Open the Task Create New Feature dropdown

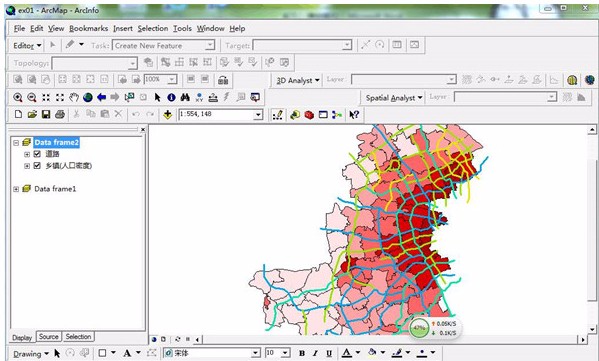pyautogui.click(x=210, y=45)
